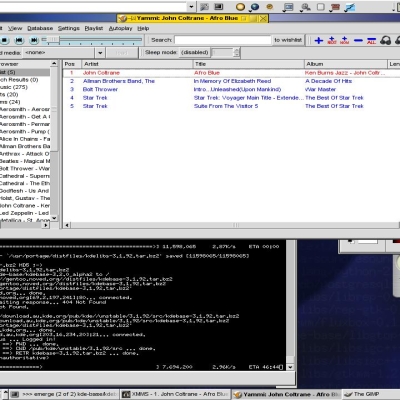Viewport: 400px width, 400px height.
Task: Select "Anthrax - Attack O" album entry
Action: tap(25, 154)
